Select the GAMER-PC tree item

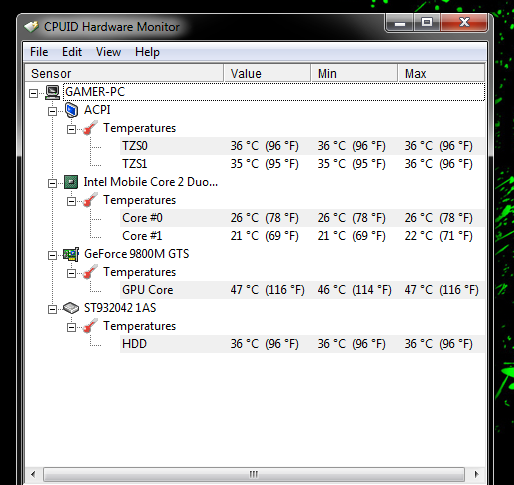274,92
